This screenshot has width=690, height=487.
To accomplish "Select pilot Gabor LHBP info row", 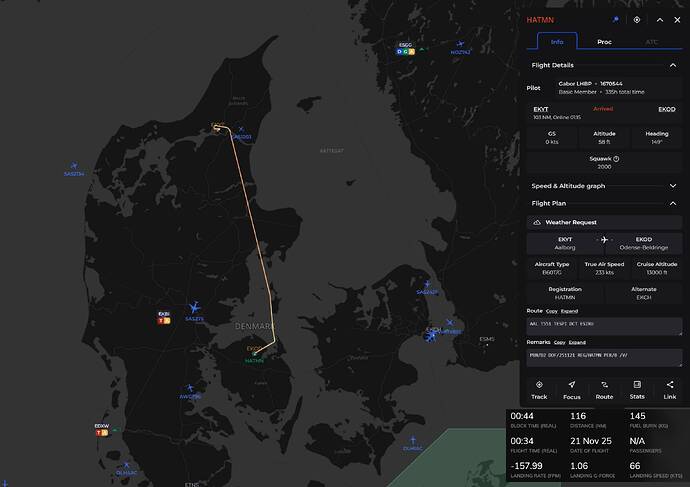I will click(618, 88).
